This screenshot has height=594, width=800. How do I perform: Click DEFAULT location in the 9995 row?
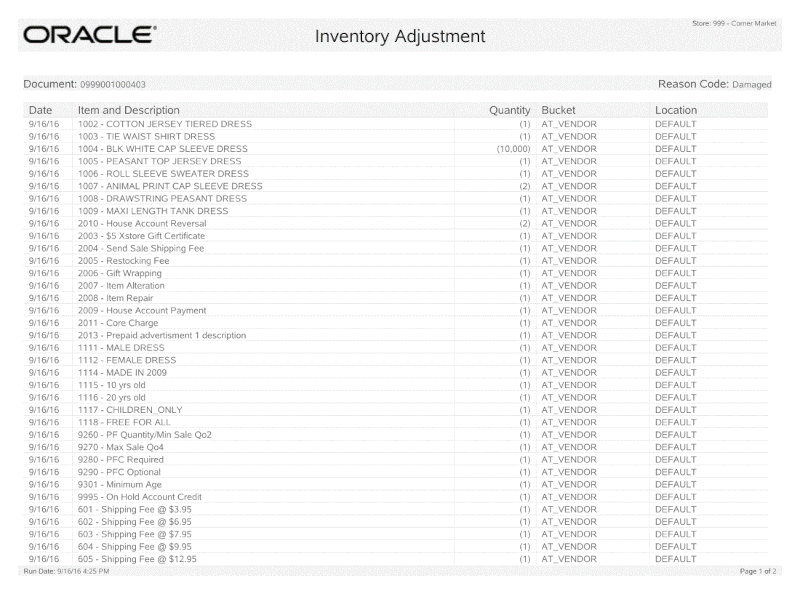676,497
